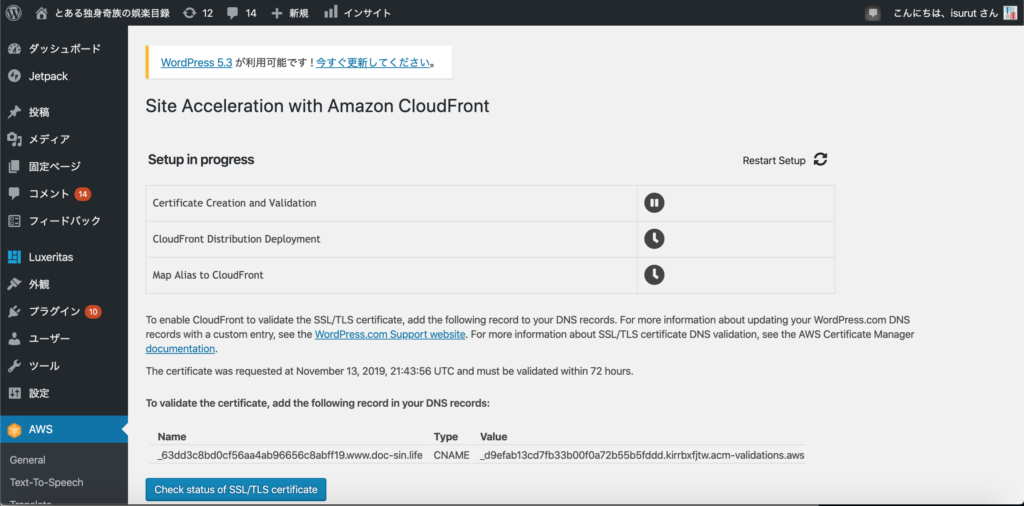Click the Restart Setup refresh icon
1024x506 pixels.
tap(821, 159)
